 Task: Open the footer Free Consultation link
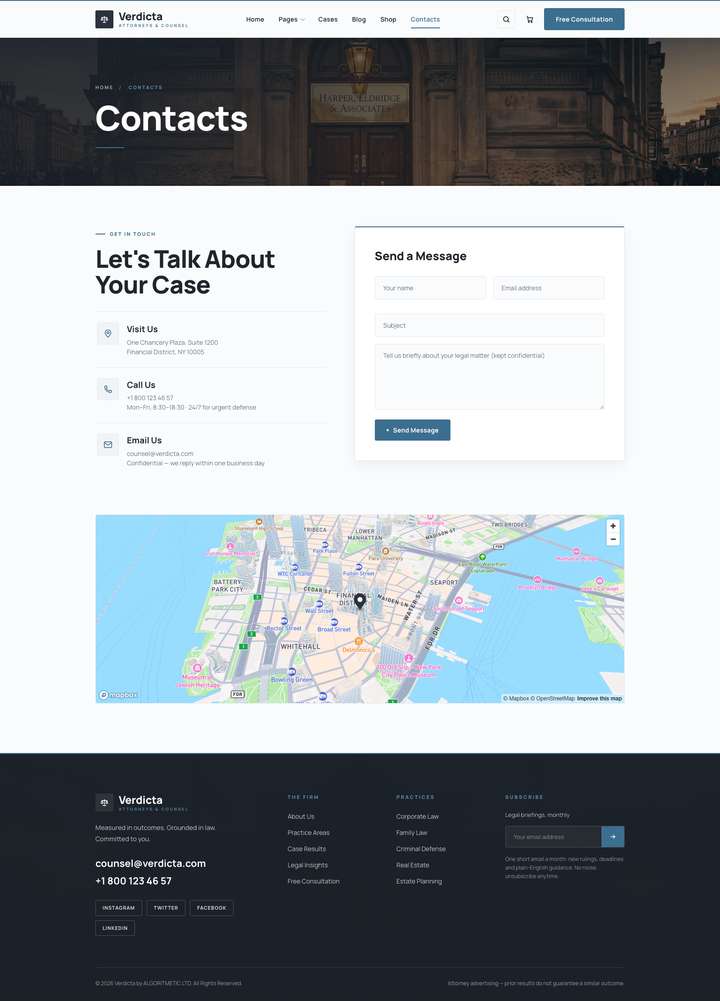click(x=313, y=882)
